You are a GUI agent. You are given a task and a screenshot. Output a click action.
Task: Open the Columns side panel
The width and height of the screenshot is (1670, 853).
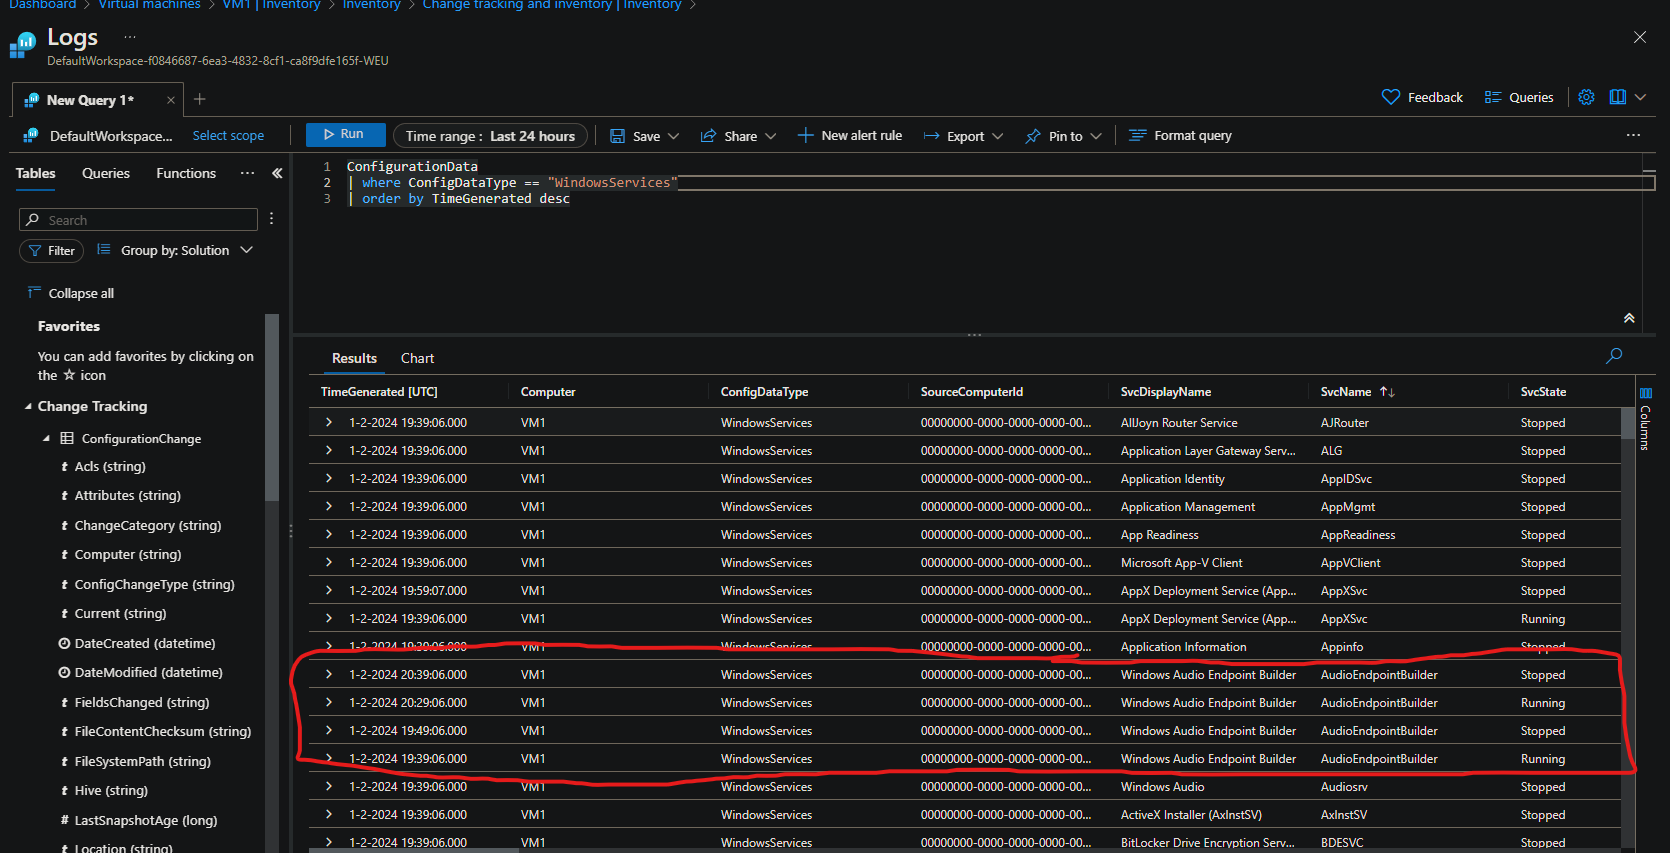[1645, 420]
